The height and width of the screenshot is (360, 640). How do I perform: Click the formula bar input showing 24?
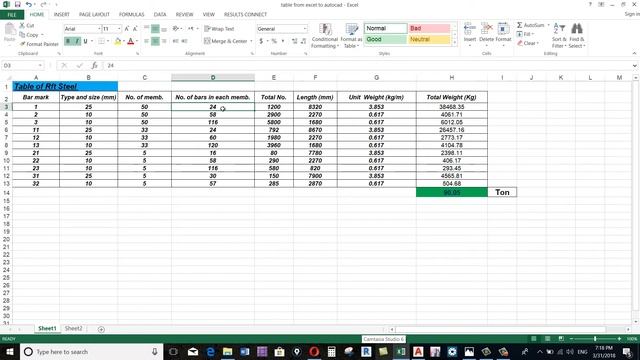[x=367, y=65]
